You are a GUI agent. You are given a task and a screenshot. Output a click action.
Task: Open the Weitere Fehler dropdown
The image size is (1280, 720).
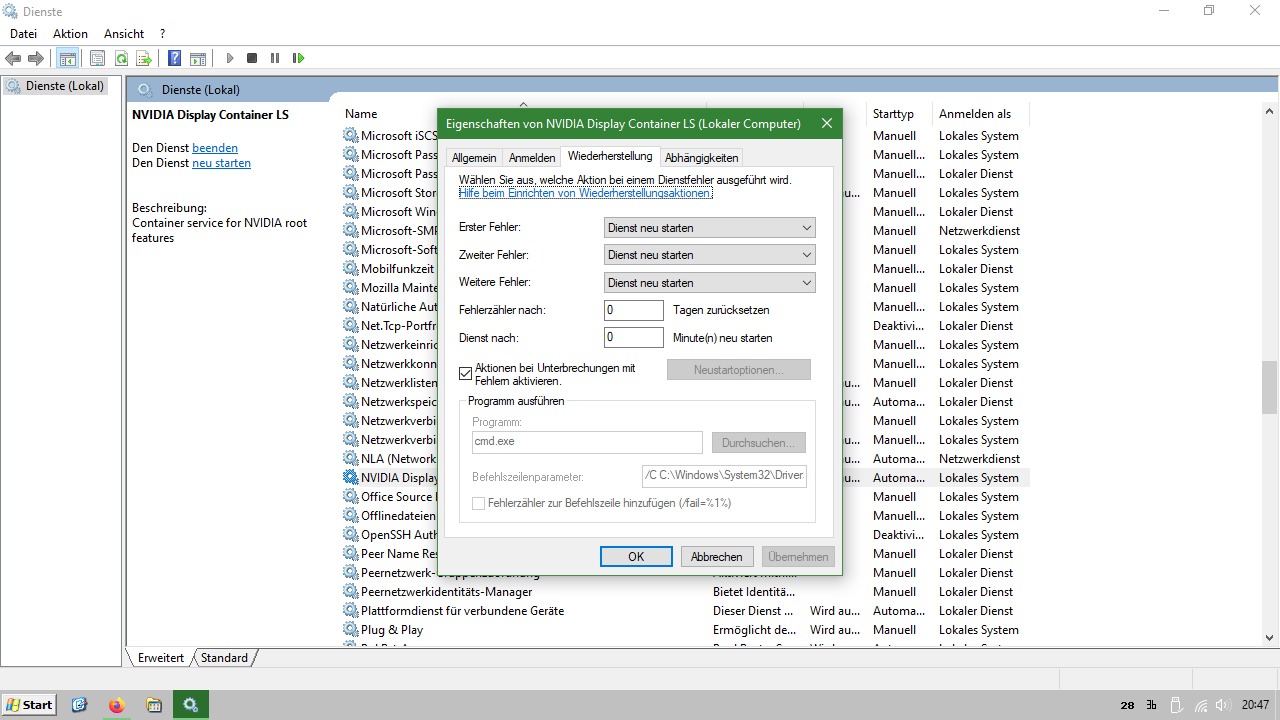(710, 283)
